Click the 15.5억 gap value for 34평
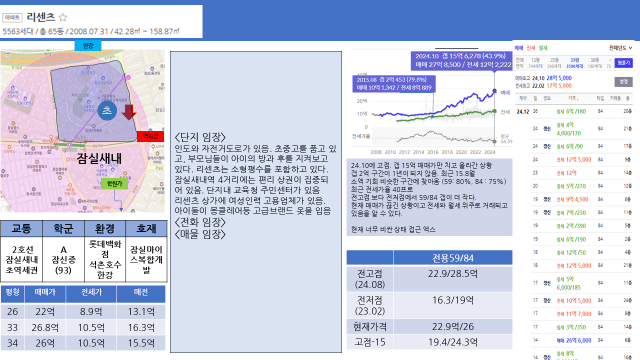 141,343
